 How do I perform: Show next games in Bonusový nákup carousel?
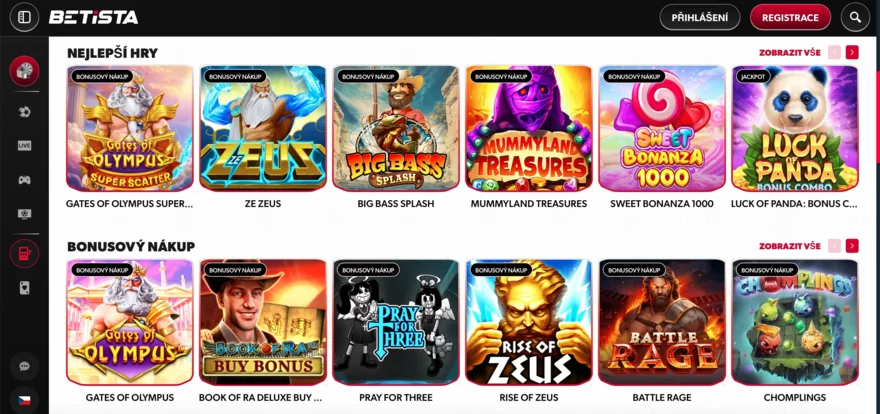coord(852,246)
